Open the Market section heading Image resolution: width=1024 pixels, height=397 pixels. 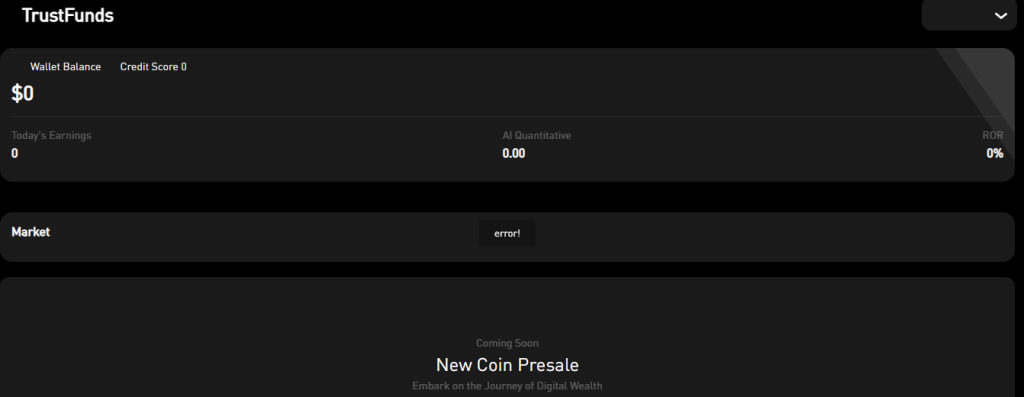[x=31, y=232]
